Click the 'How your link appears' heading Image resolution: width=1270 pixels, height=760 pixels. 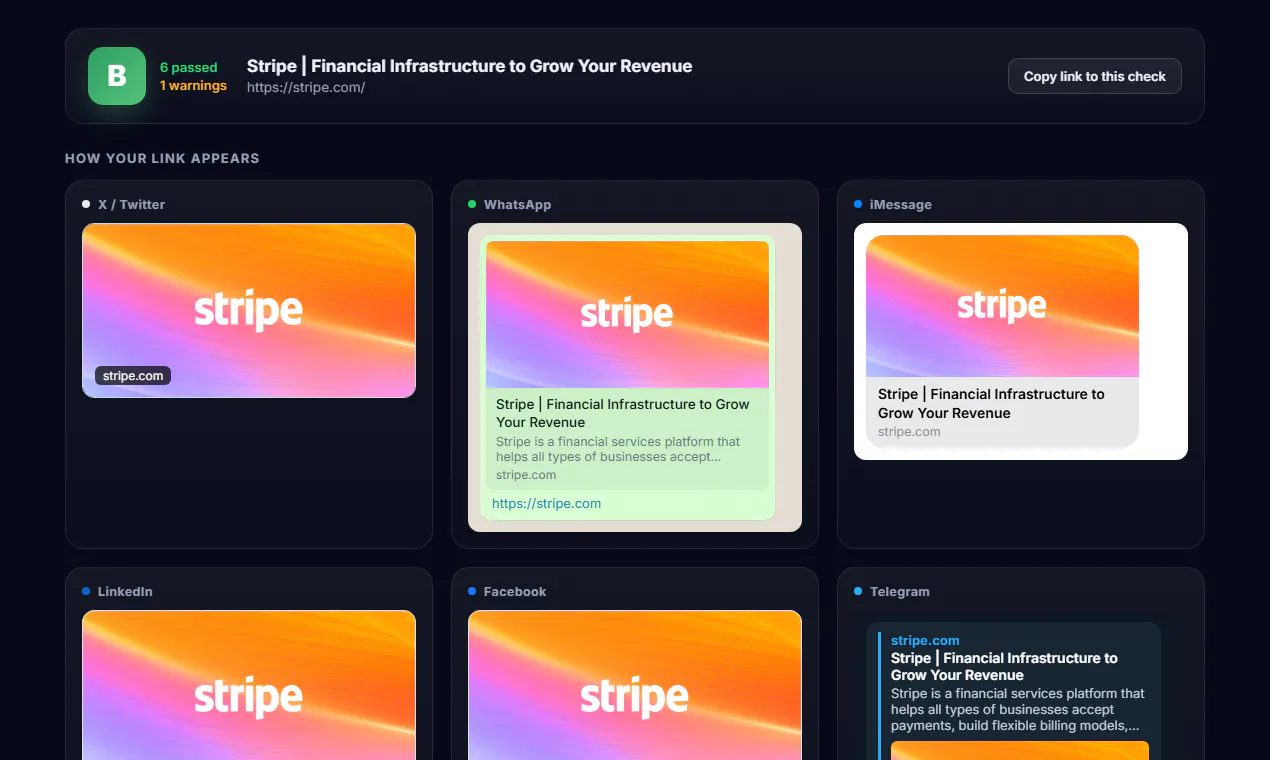click(x=162, y=158)
